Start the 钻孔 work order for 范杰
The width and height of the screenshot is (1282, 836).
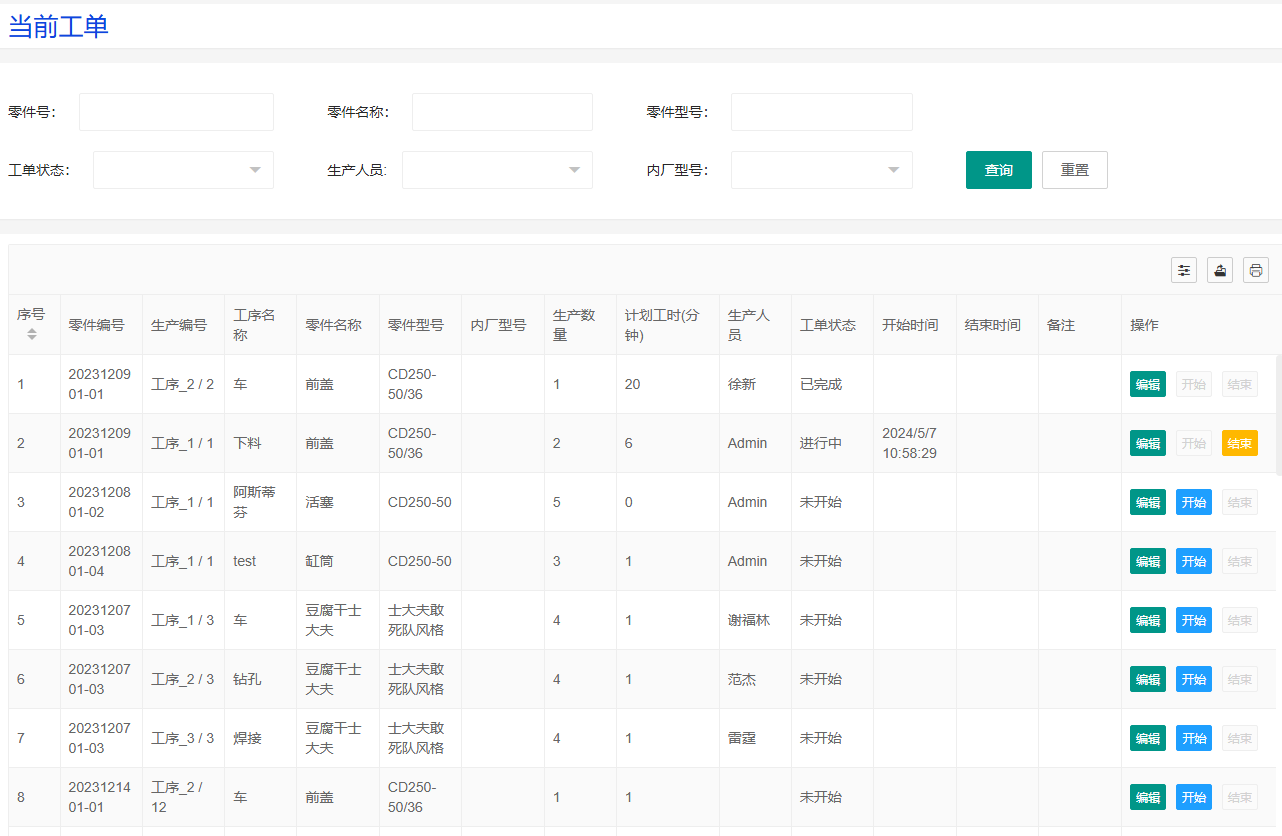click(1193, 679)
